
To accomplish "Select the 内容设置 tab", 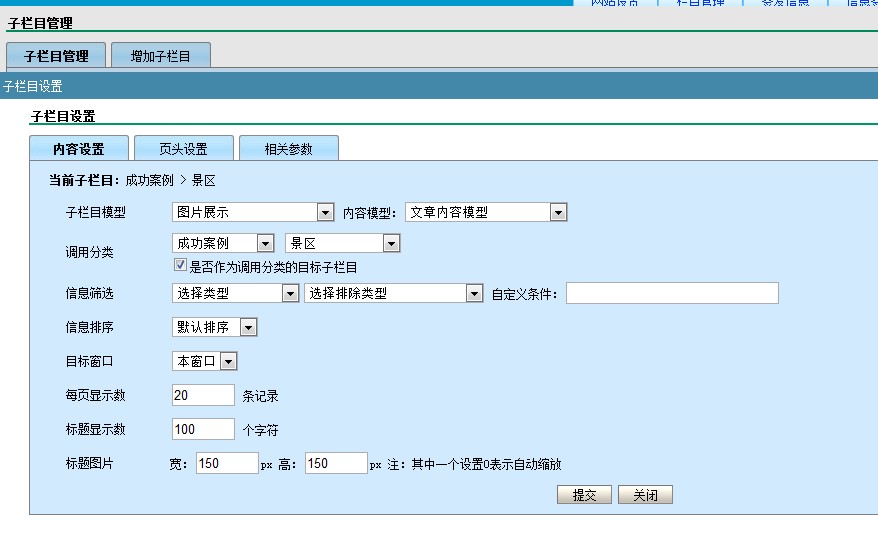I will pyautogui.click(x=79, y=149).
